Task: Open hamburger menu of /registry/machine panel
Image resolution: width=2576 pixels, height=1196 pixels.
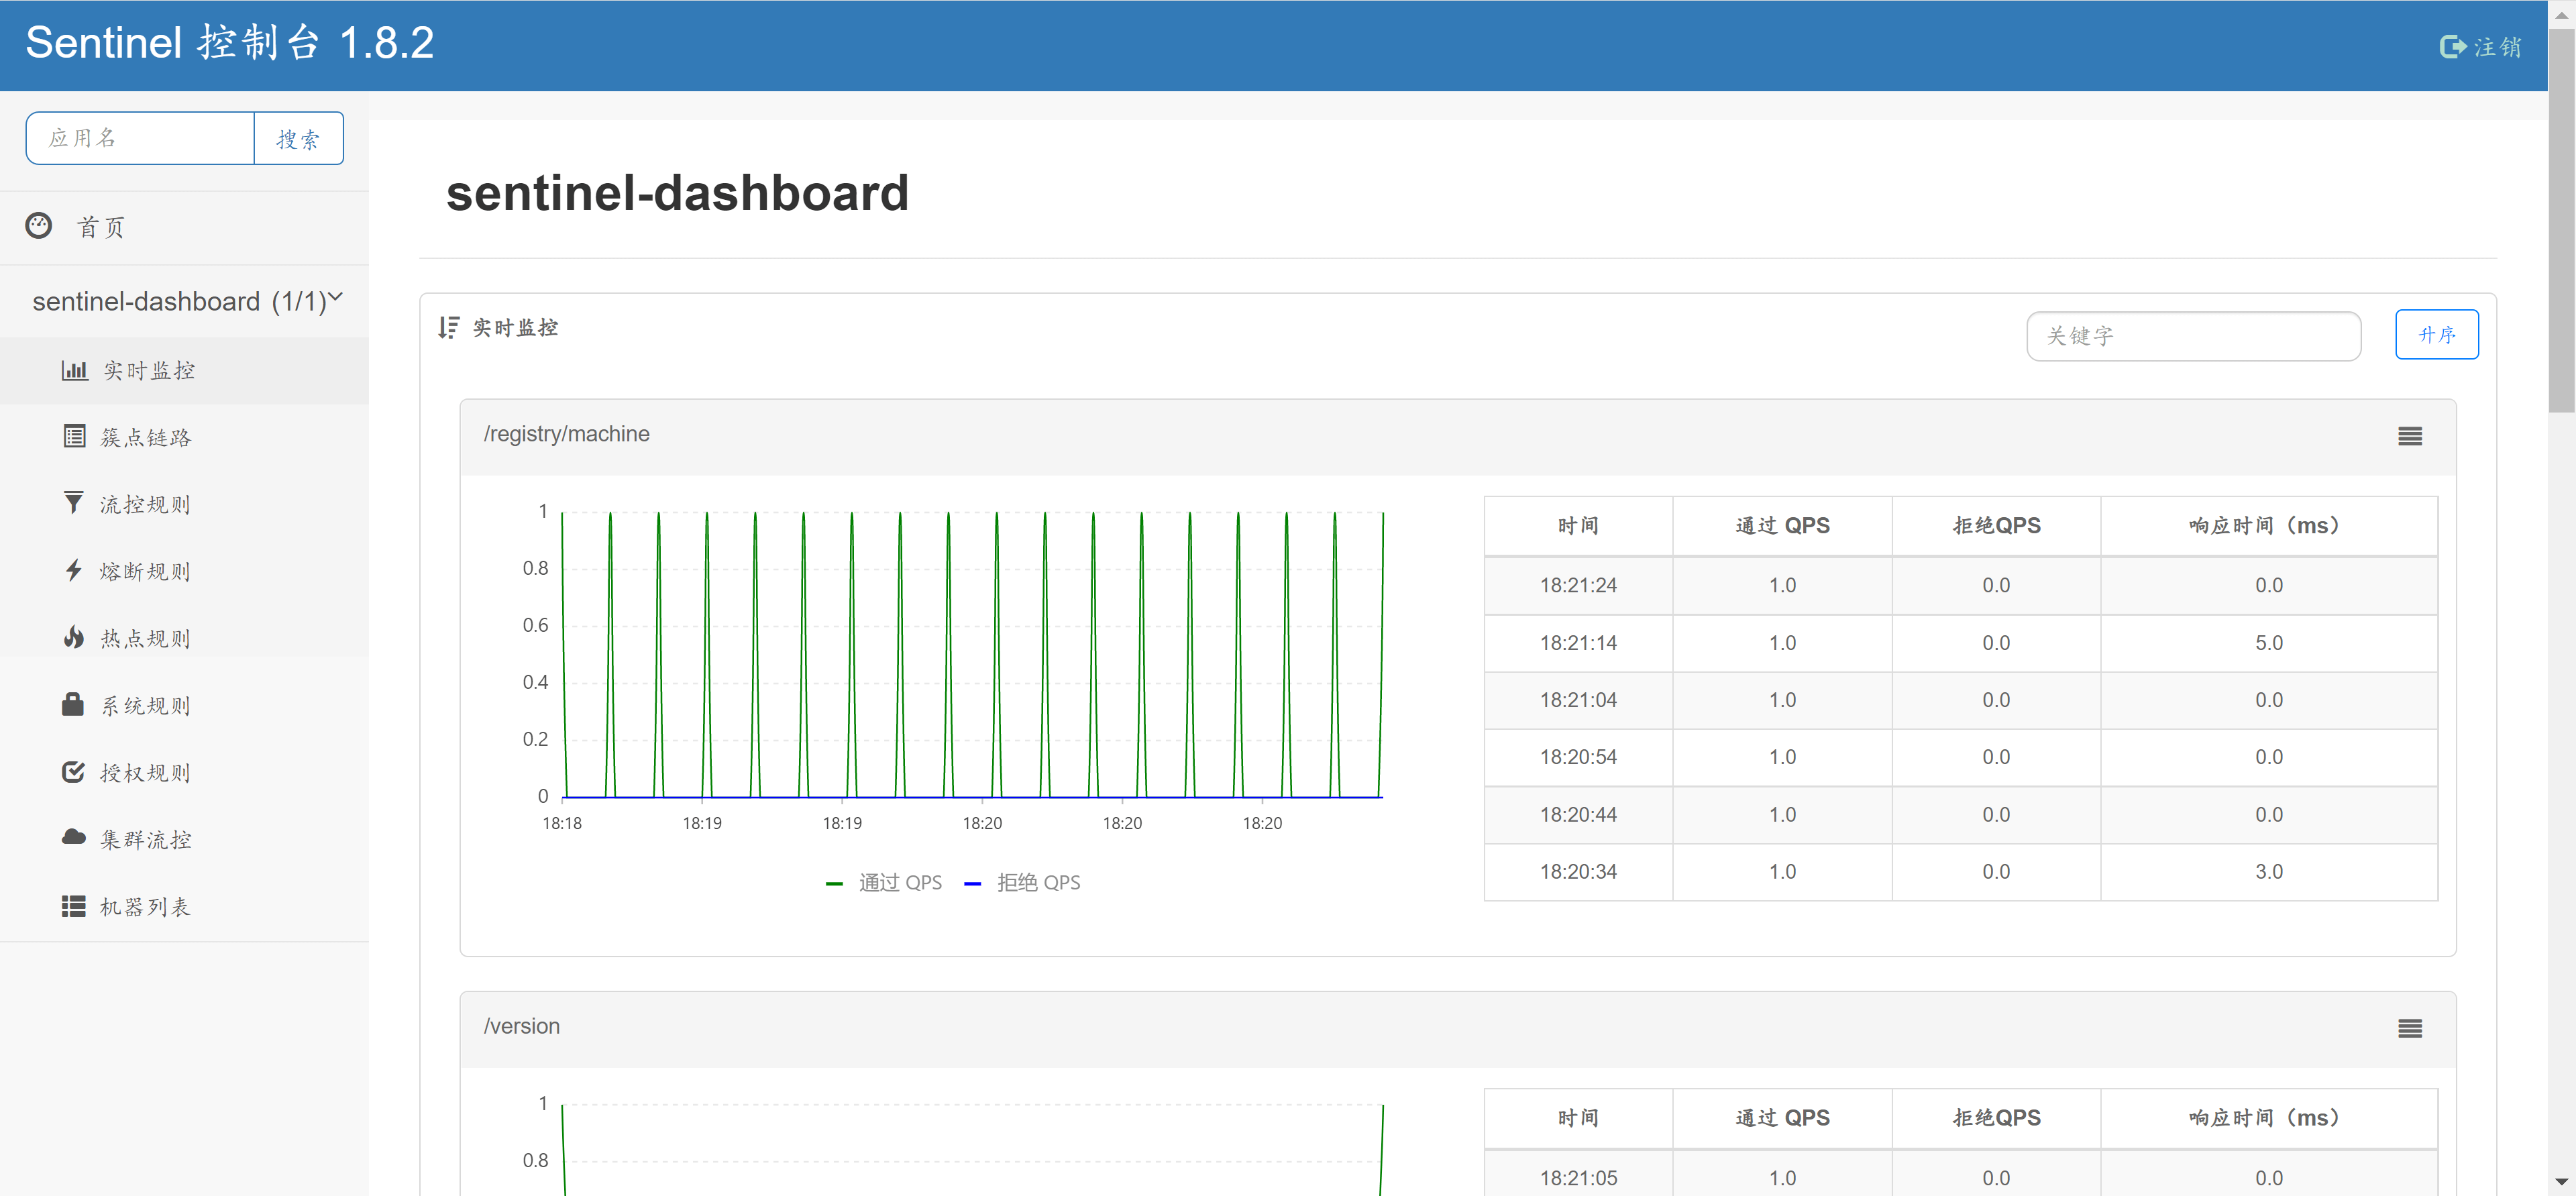Action: (x=2409, y=436)
